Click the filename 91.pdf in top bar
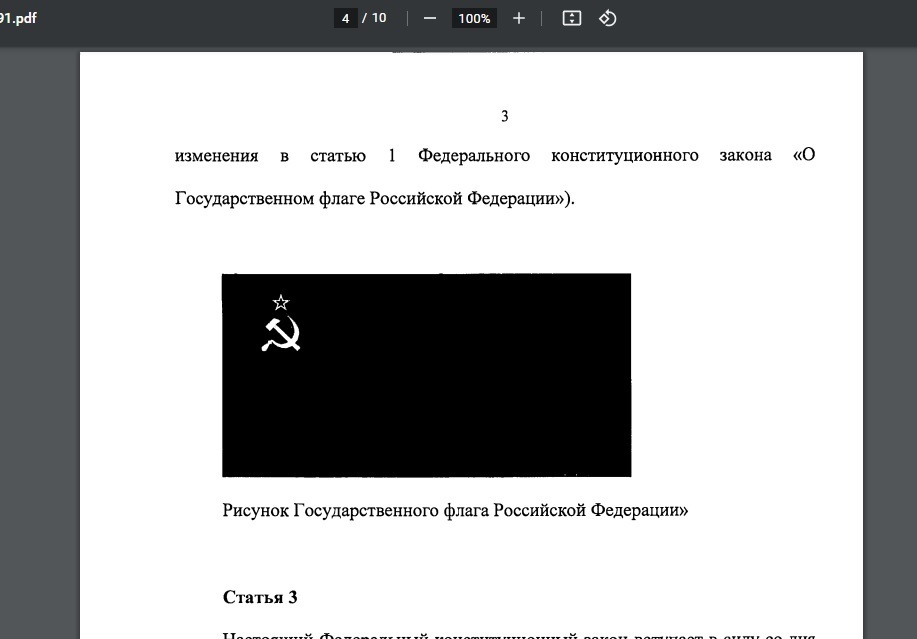Screen dimensions: 917x639 pyautogui.click(x=18, y=17)
